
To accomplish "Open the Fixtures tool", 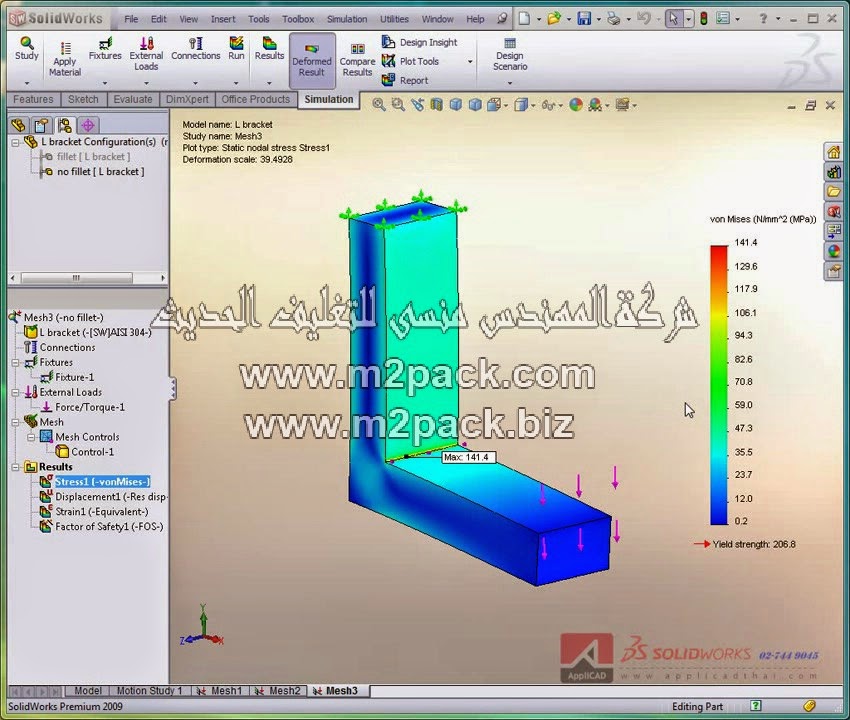I will click(105, 49).
